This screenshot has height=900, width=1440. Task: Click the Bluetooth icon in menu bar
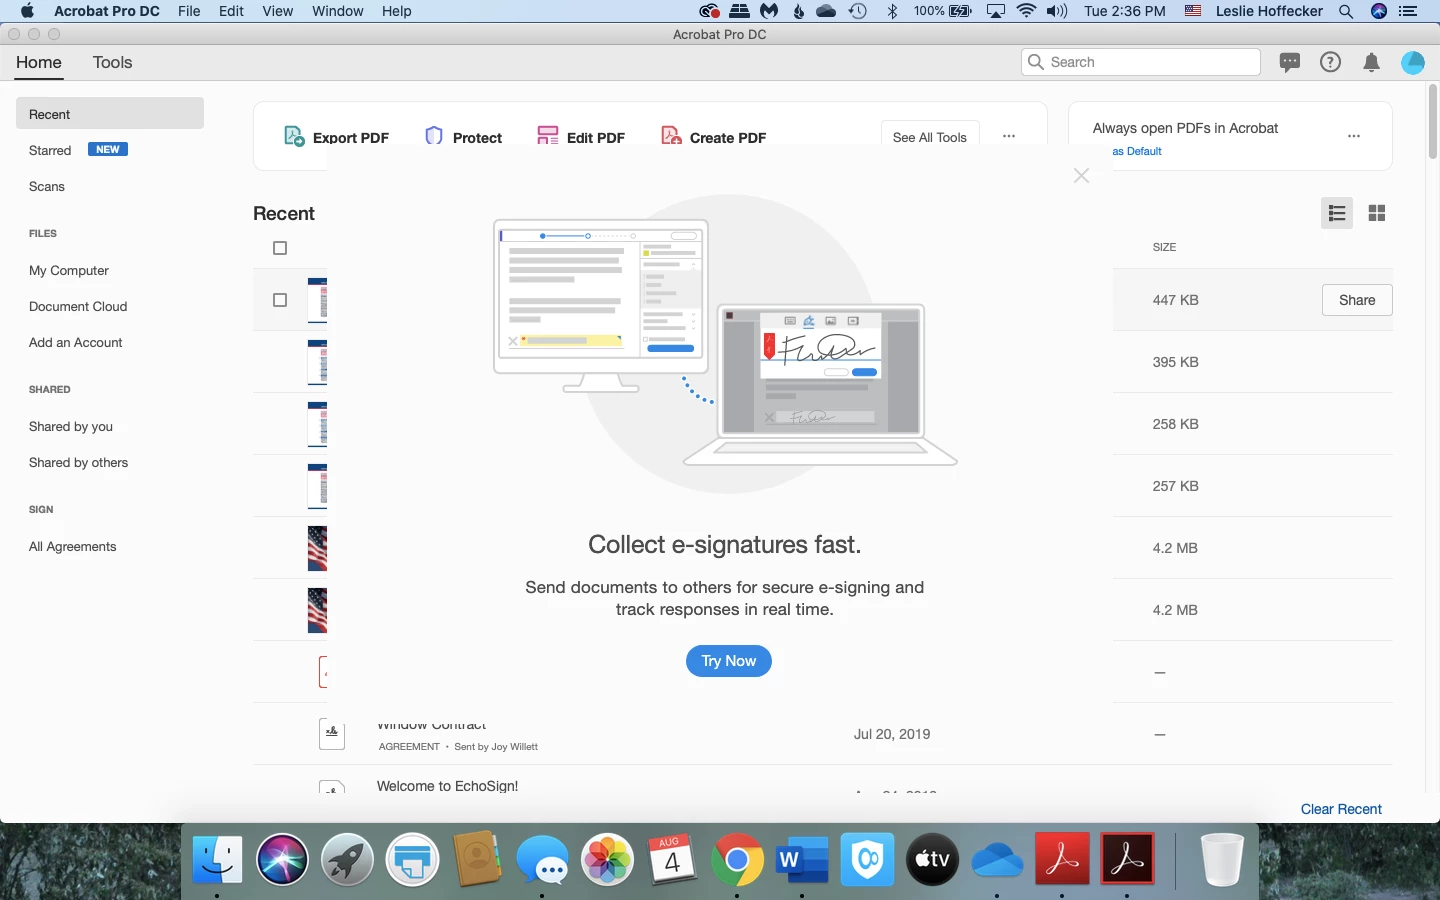coord(893,11)
